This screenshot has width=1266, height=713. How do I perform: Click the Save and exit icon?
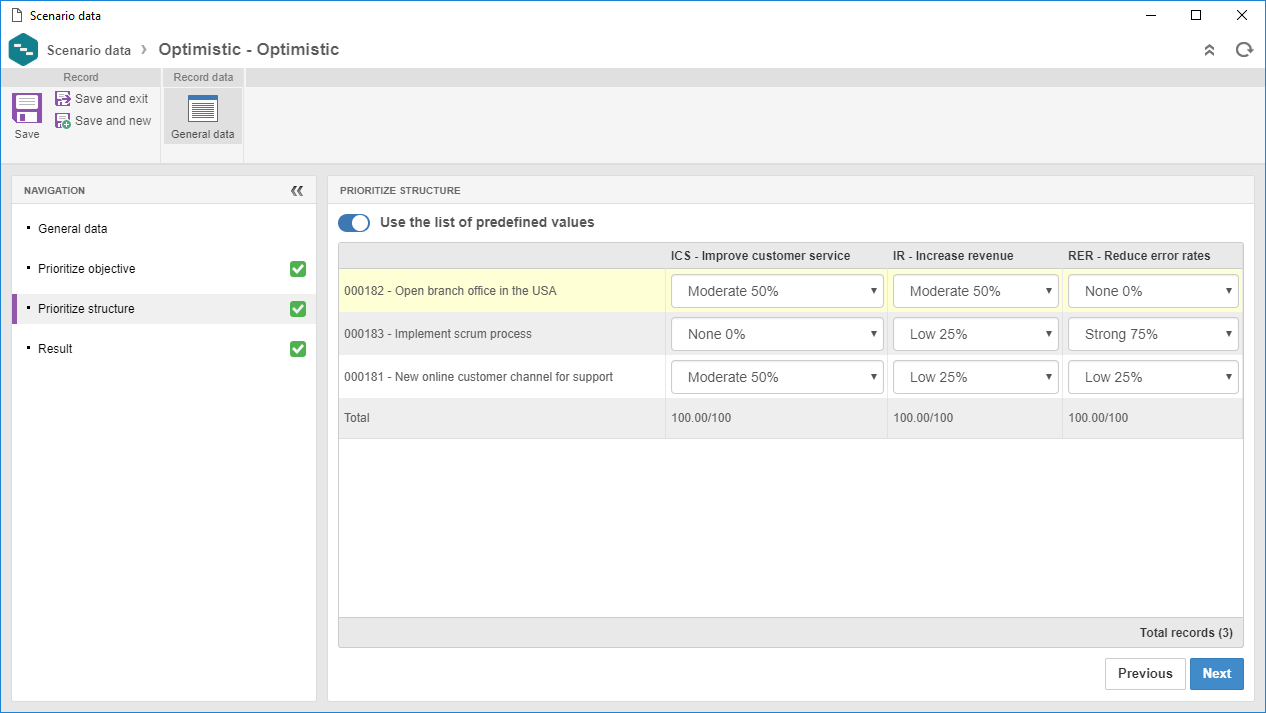pyautogui.click(x=63, y=99)
